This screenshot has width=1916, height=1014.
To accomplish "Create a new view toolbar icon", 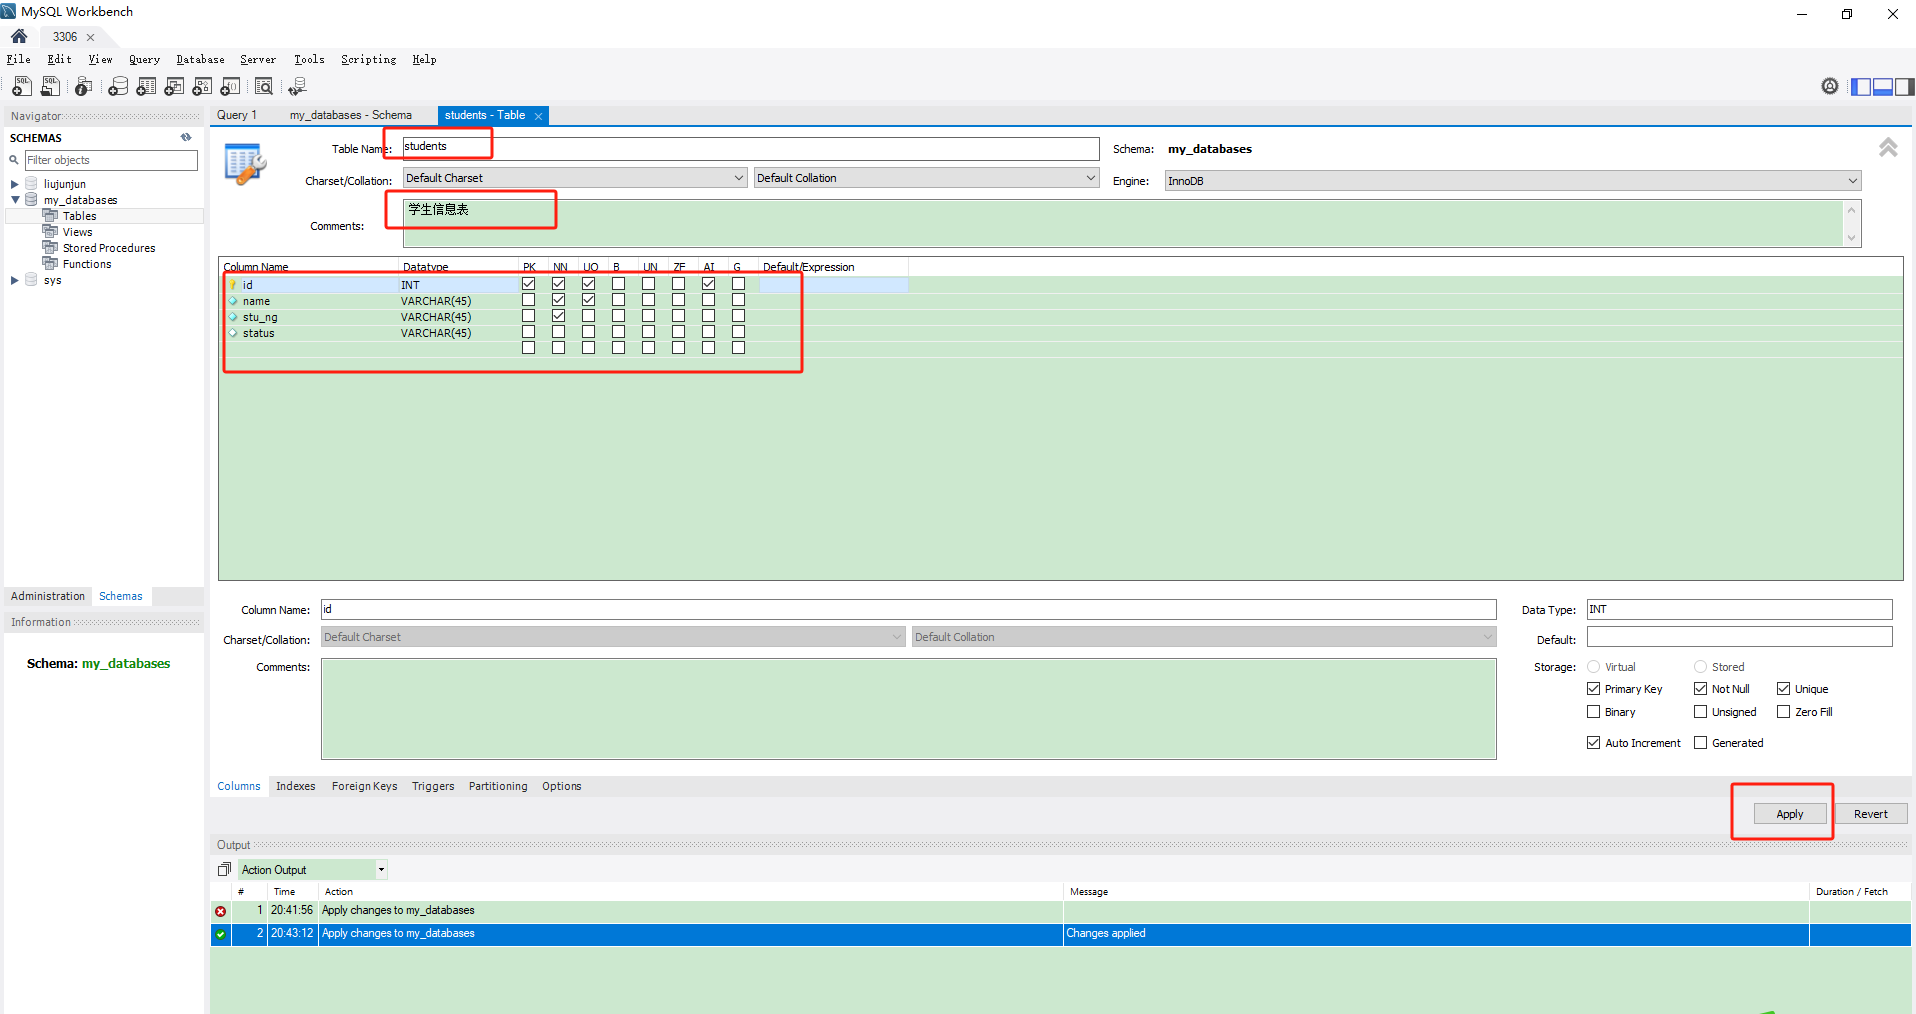I will (174, 87).
